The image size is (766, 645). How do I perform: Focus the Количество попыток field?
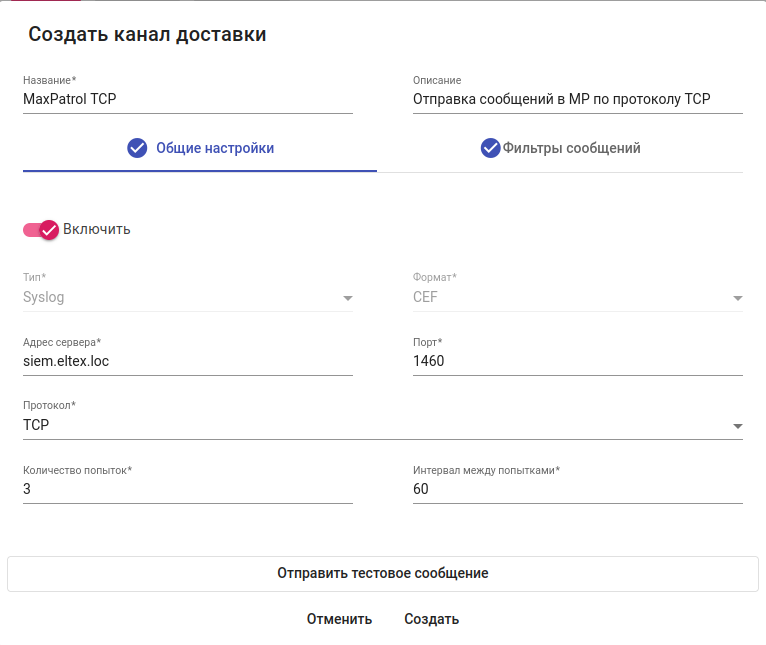187,489
